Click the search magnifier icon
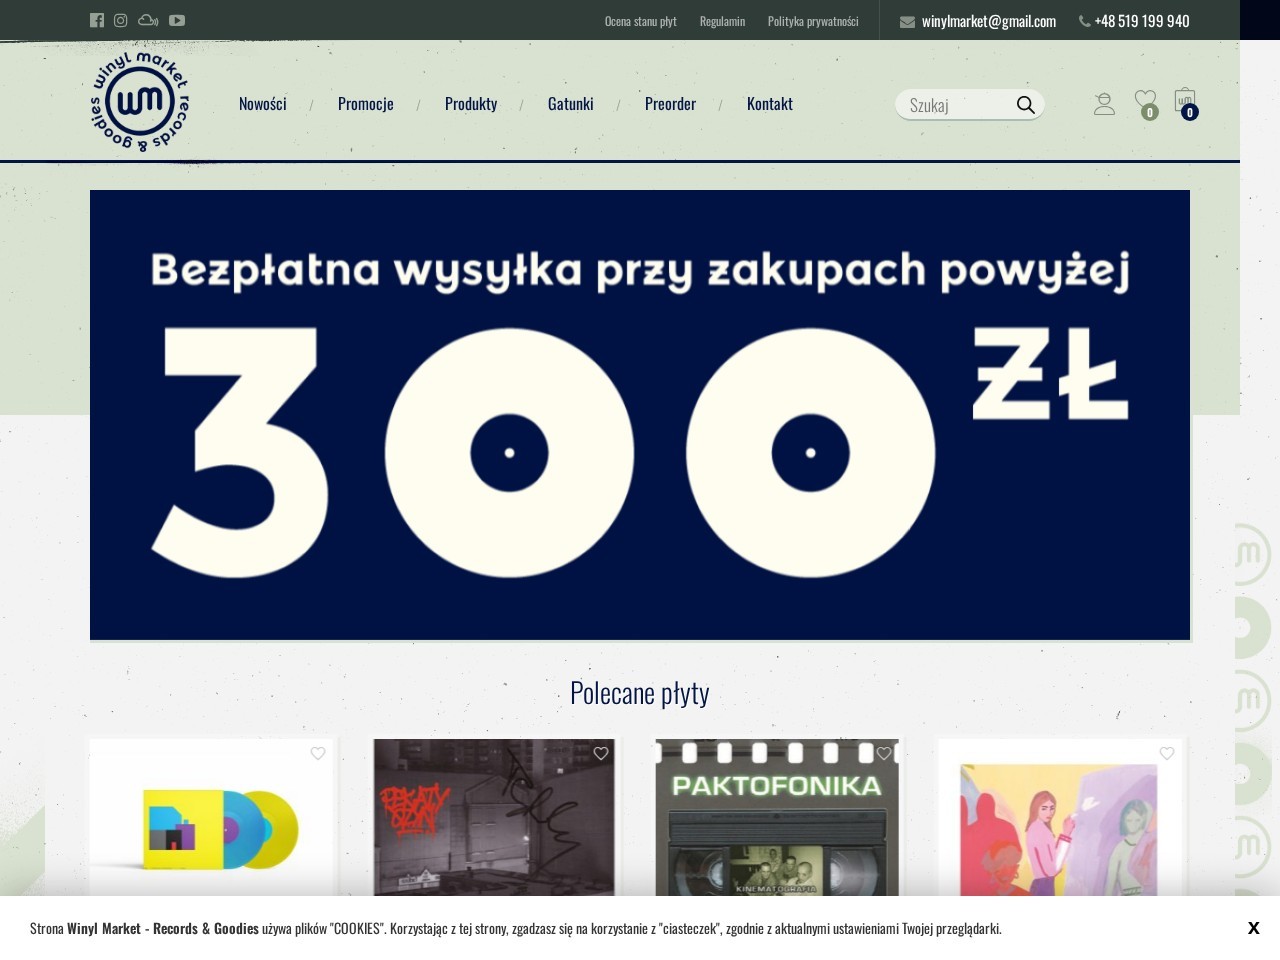 click(1025, 104)
